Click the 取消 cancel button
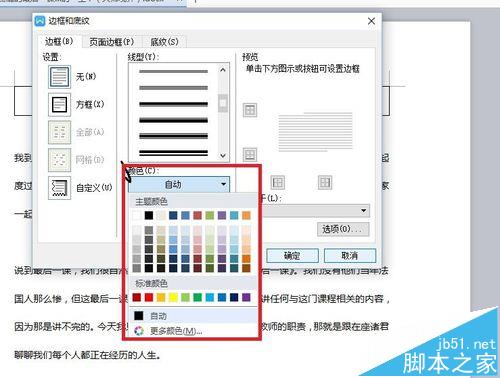The image size is (500, 378). click(350, 256)
